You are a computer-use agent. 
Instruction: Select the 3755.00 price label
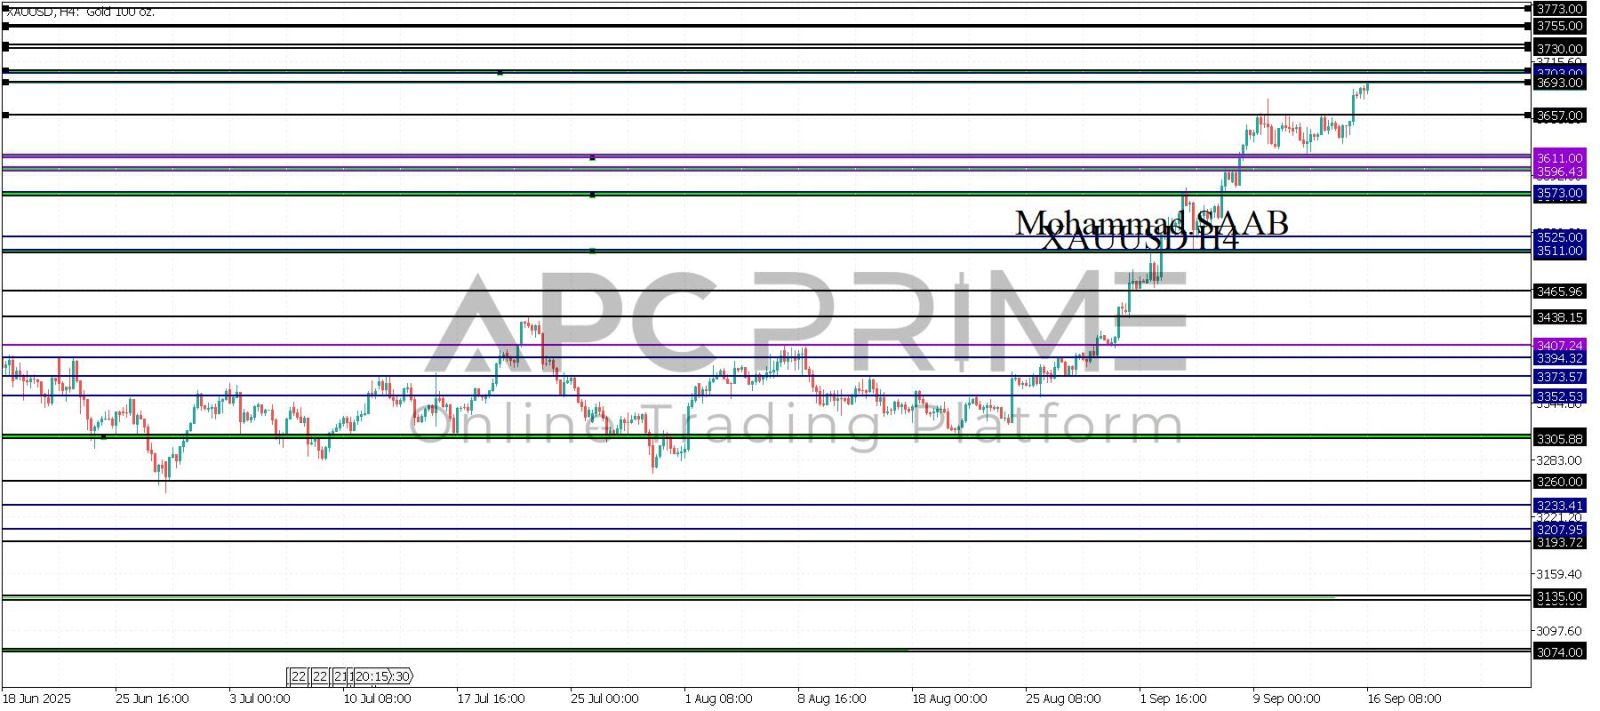pyautogui.click(x=1559, y=26)
